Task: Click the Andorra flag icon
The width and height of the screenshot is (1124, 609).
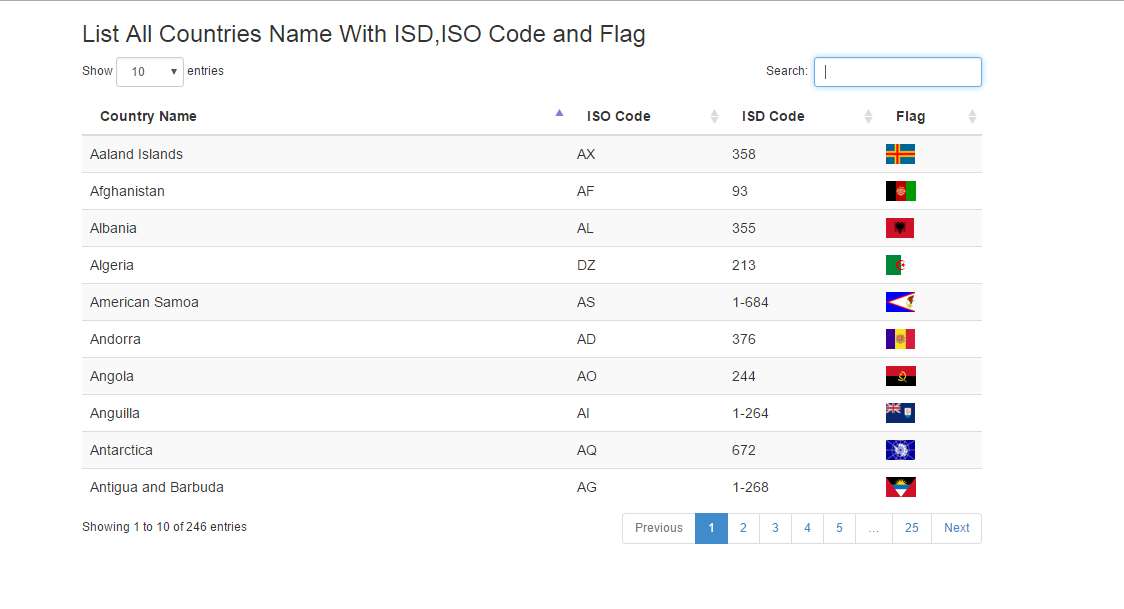Action: coord(900,339)
